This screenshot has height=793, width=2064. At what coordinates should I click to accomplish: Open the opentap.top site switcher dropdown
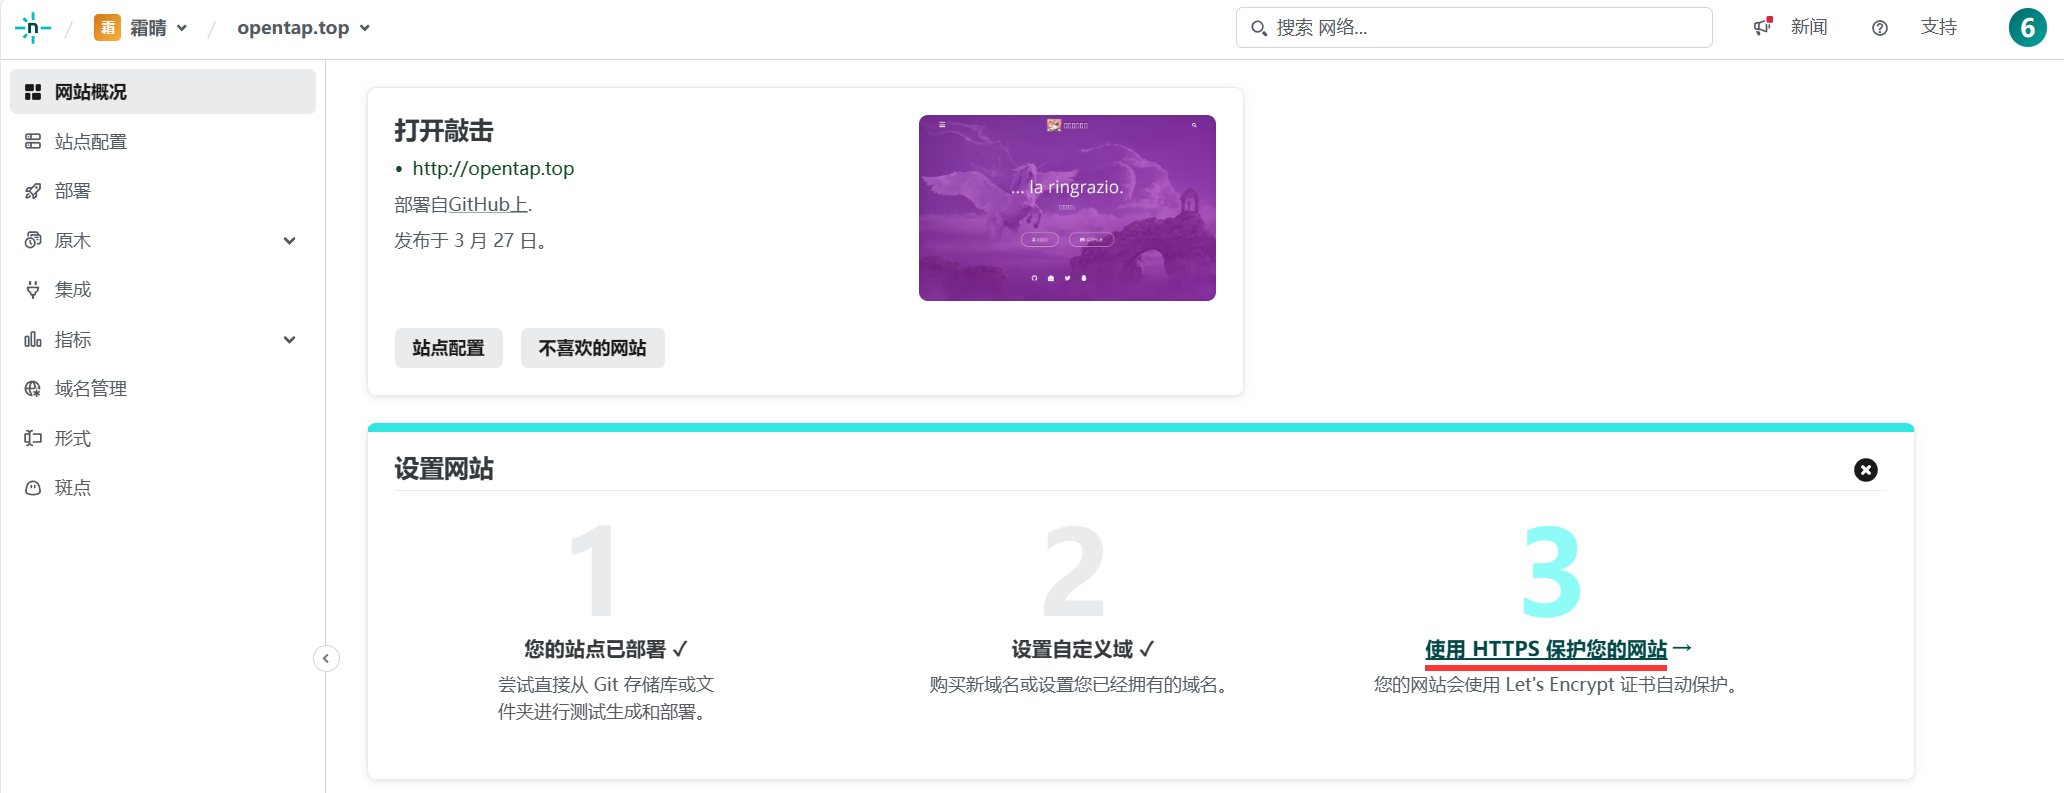pos(303,28)
